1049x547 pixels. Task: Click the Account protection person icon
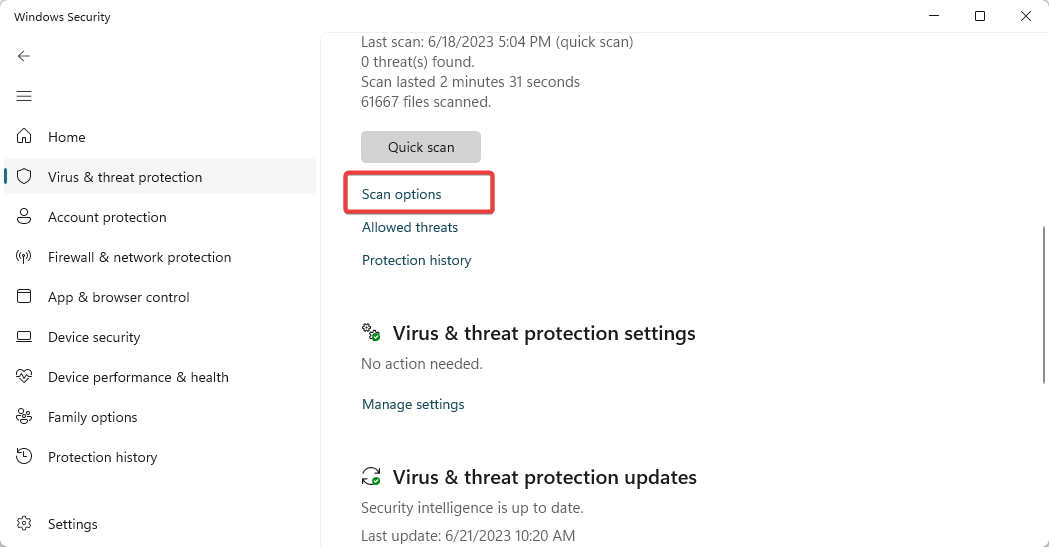tap(24, 217)
